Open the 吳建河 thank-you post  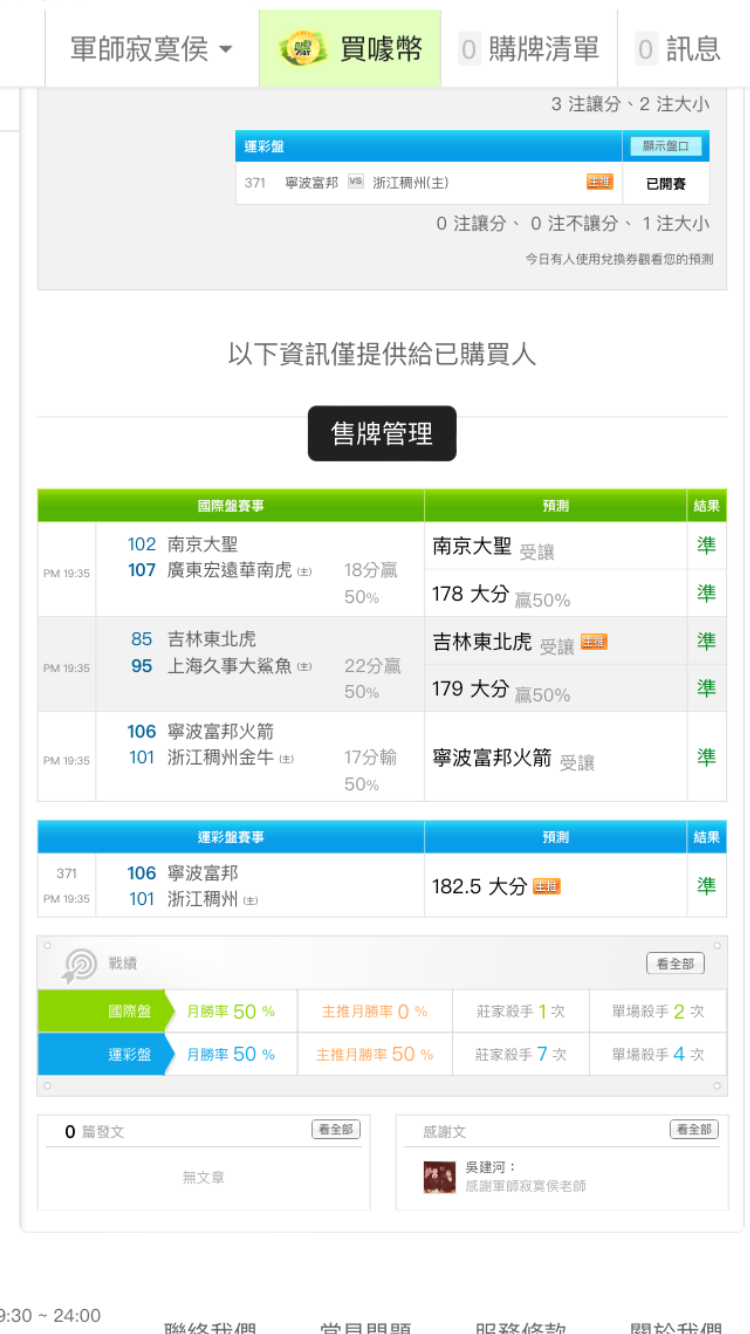pyautogui.click(x=526, y=1186)
